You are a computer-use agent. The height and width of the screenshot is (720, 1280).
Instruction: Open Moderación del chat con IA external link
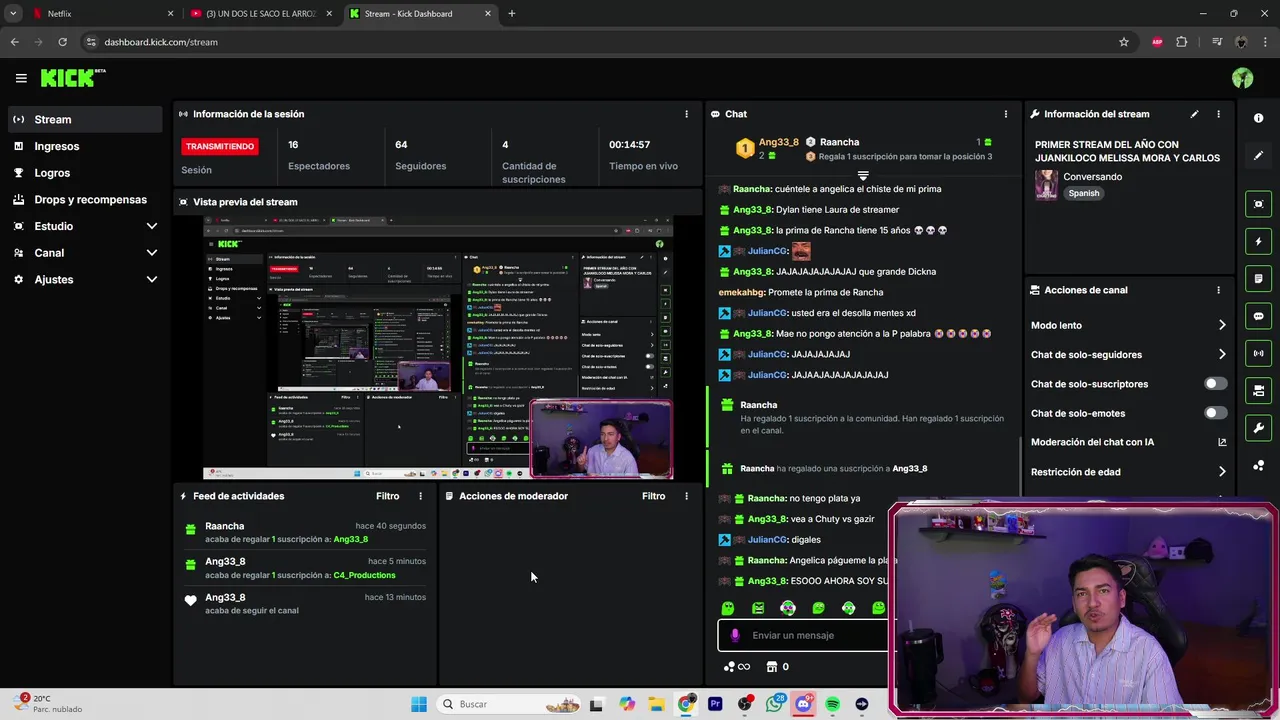(1222, 442)
